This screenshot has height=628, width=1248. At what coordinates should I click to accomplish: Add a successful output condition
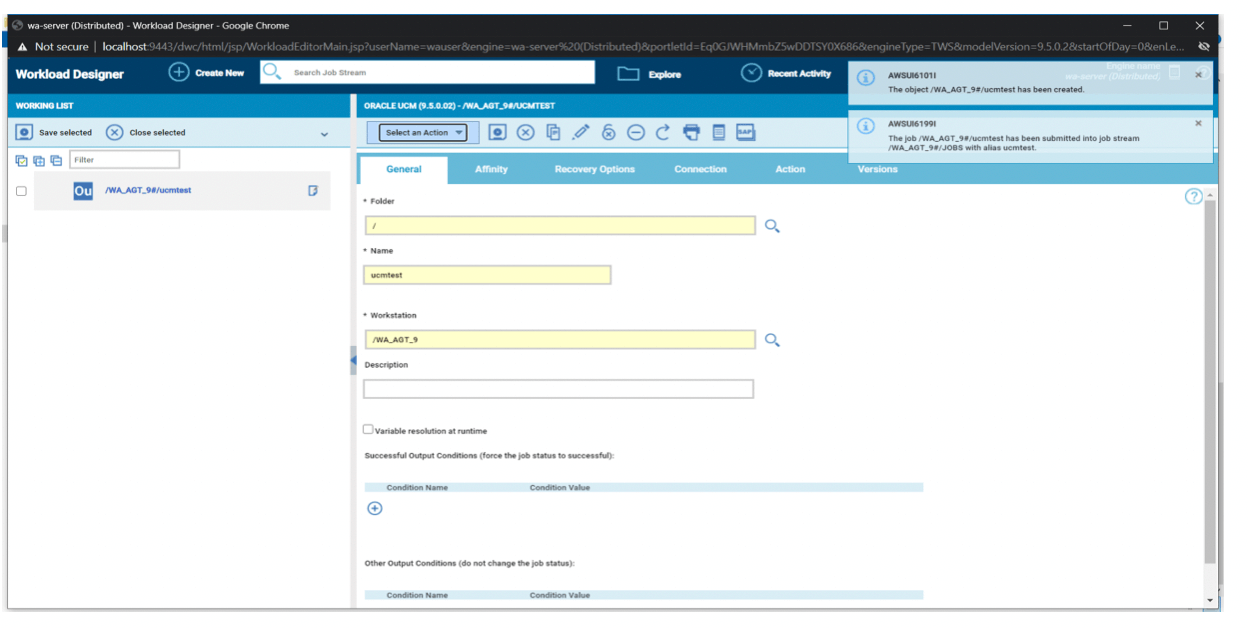[x=375, y=508]
